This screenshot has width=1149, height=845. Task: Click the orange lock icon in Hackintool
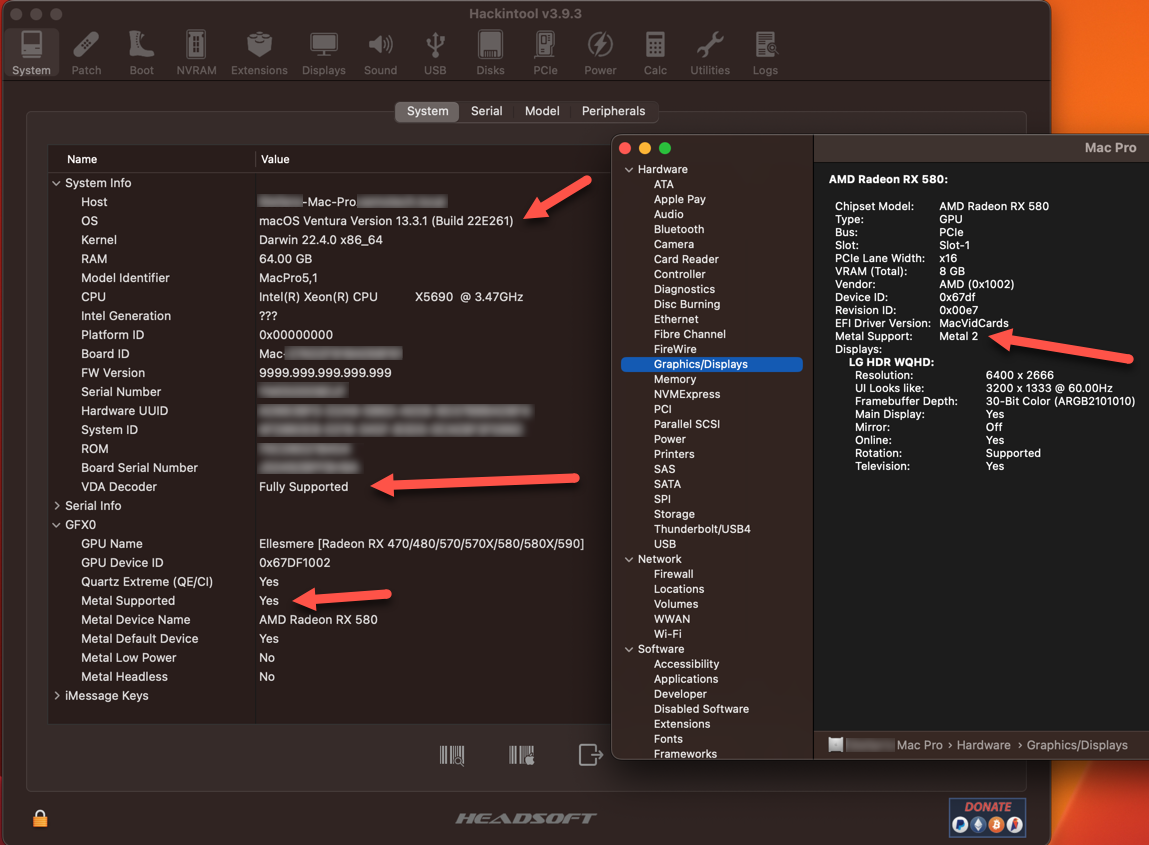coord(40,818)
